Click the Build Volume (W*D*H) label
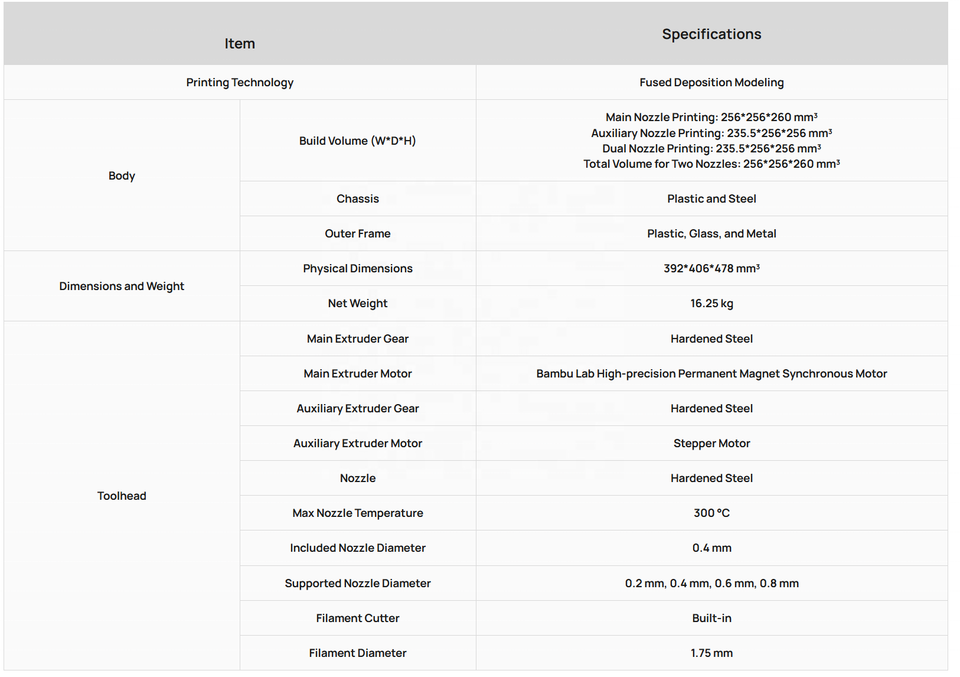Image resolution: width=960 pixels, height=677 pixels. [358, 141]
